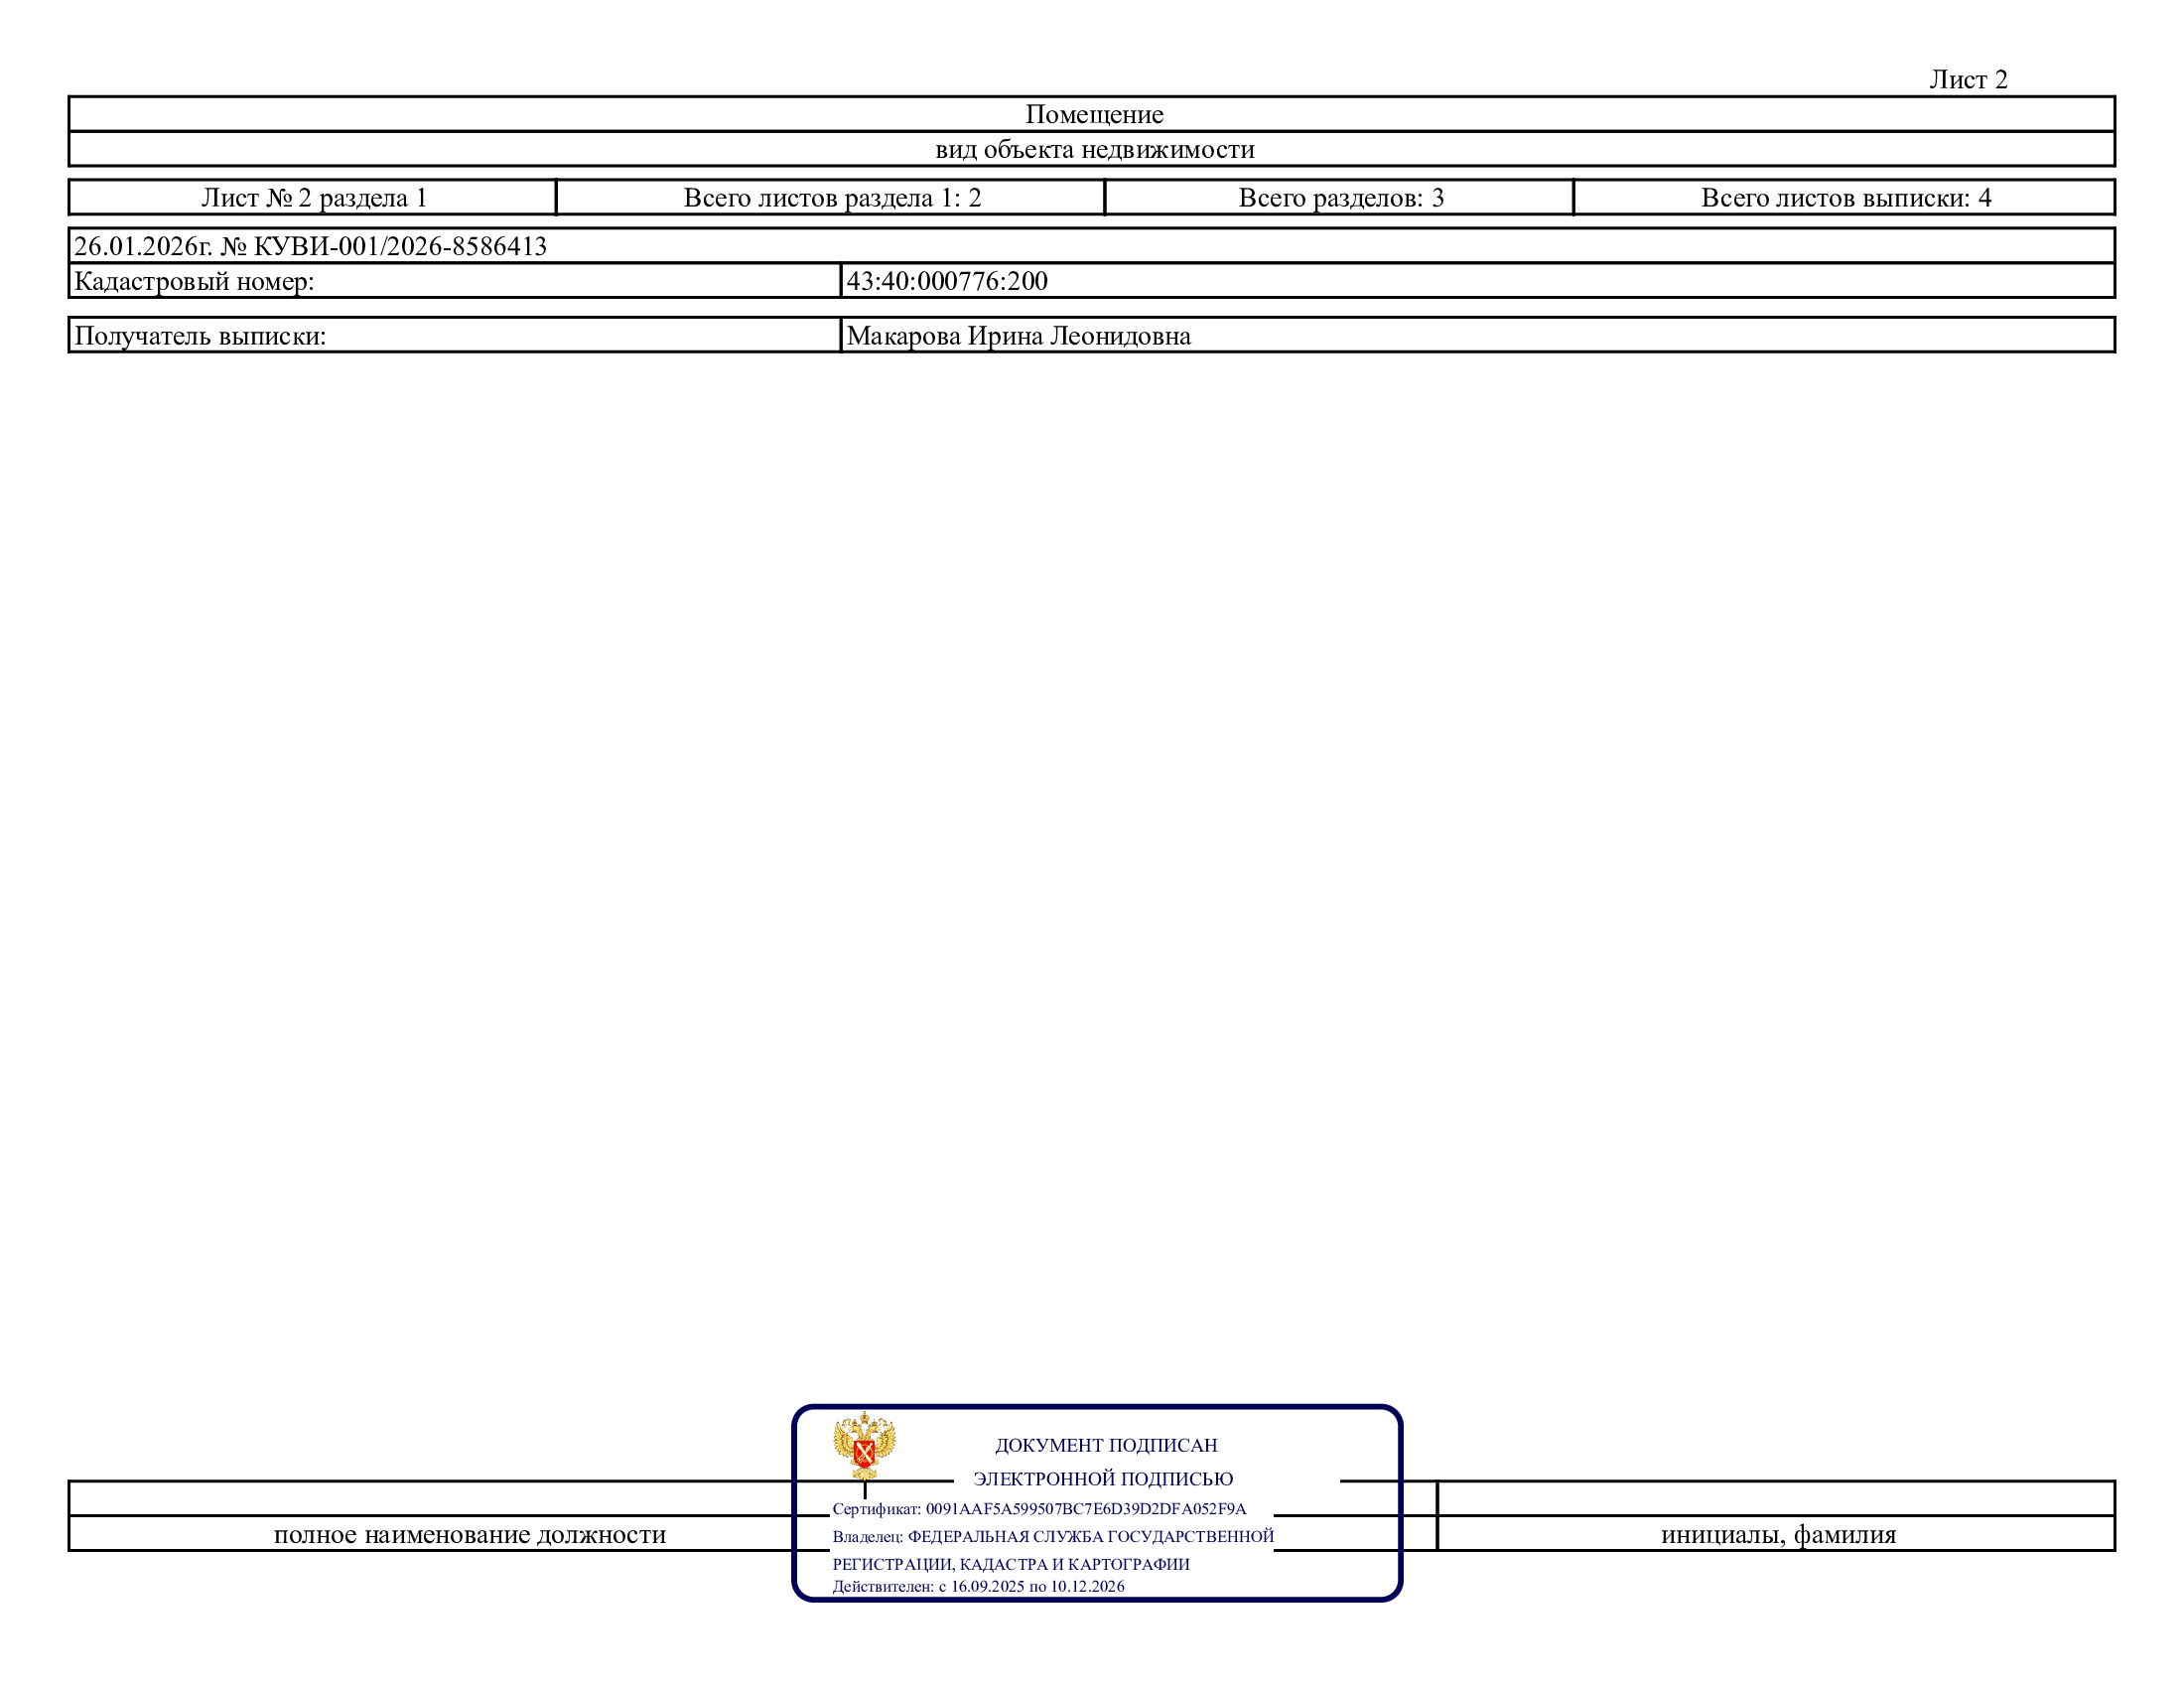The width and height of the screenshot is (2184, 1688).
Task: Click the 'ДОКУМЕНТ ПОДПИСАН' stamp title
Action: point(1106,1445)
